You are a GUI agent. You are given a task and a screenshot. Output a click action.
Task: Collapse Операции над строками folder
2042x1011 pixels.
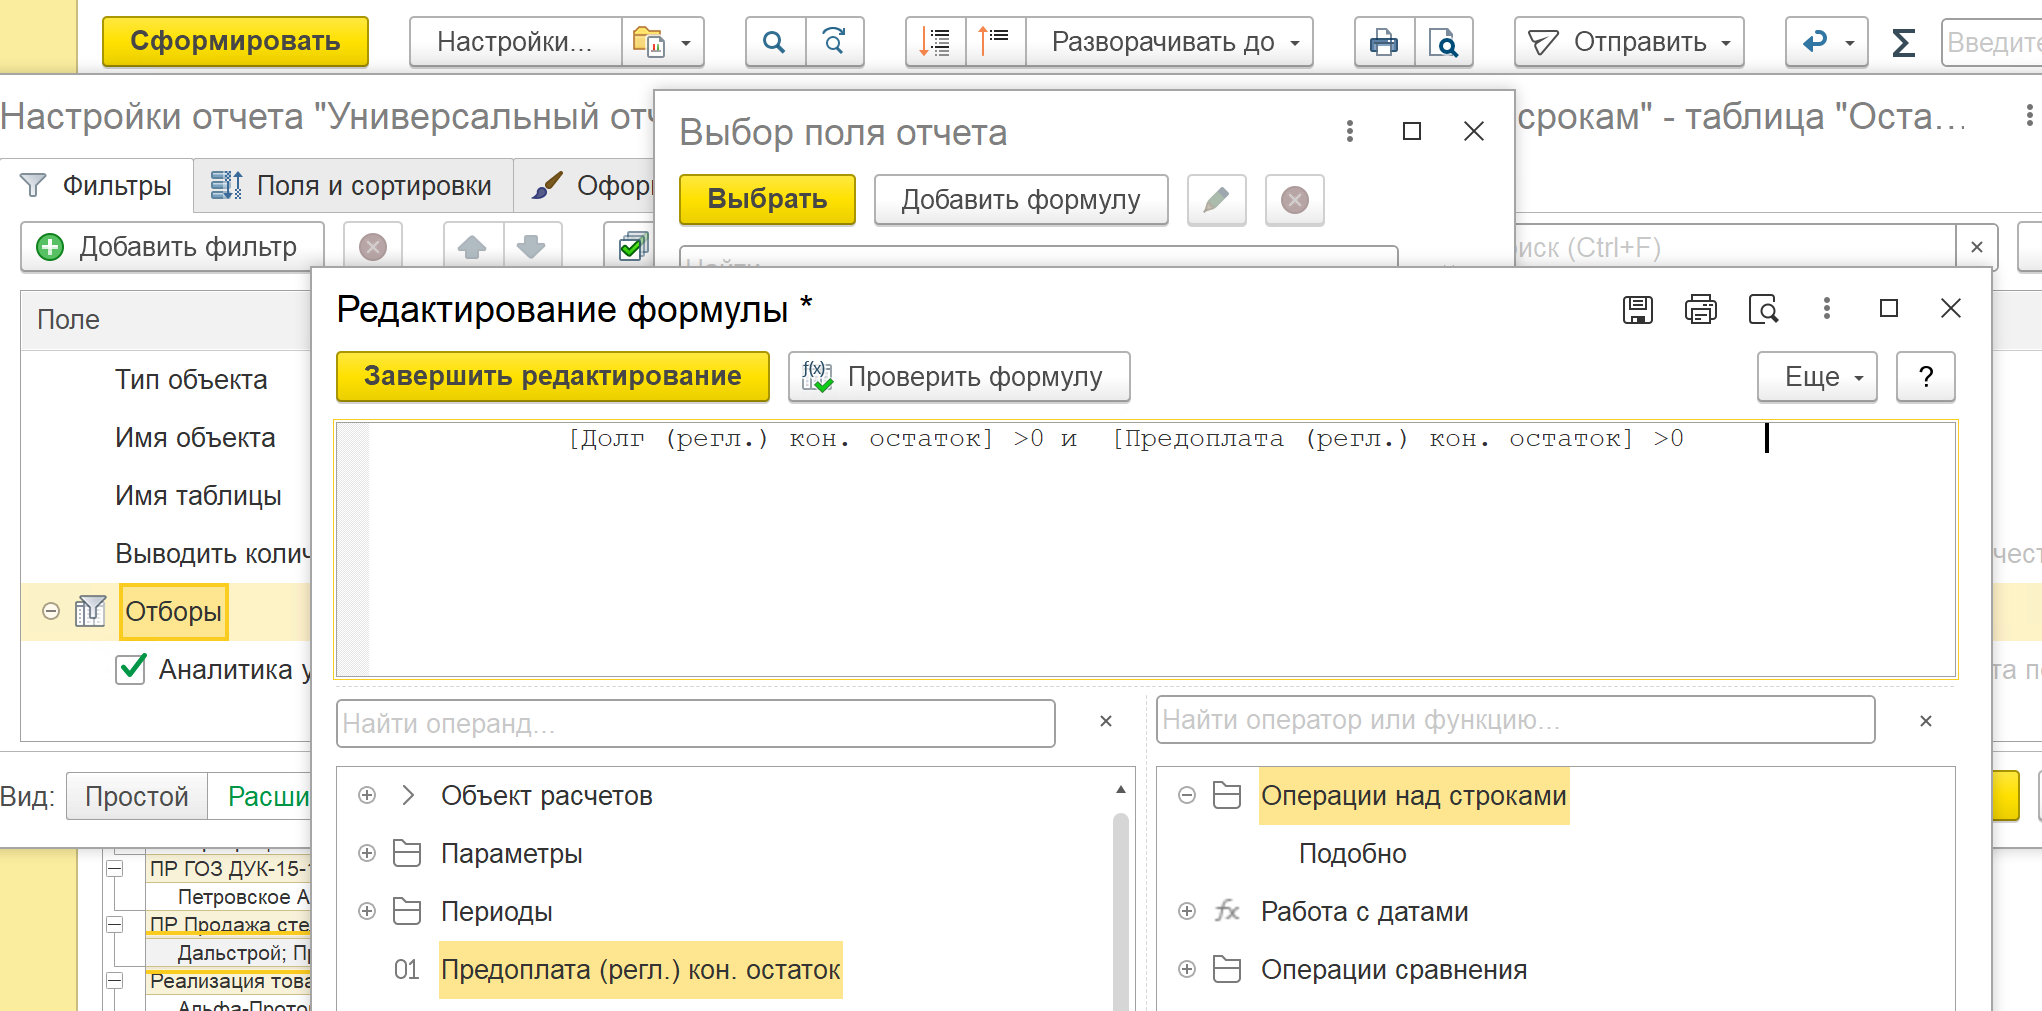pyautogui.click(x=1187, y=795)
